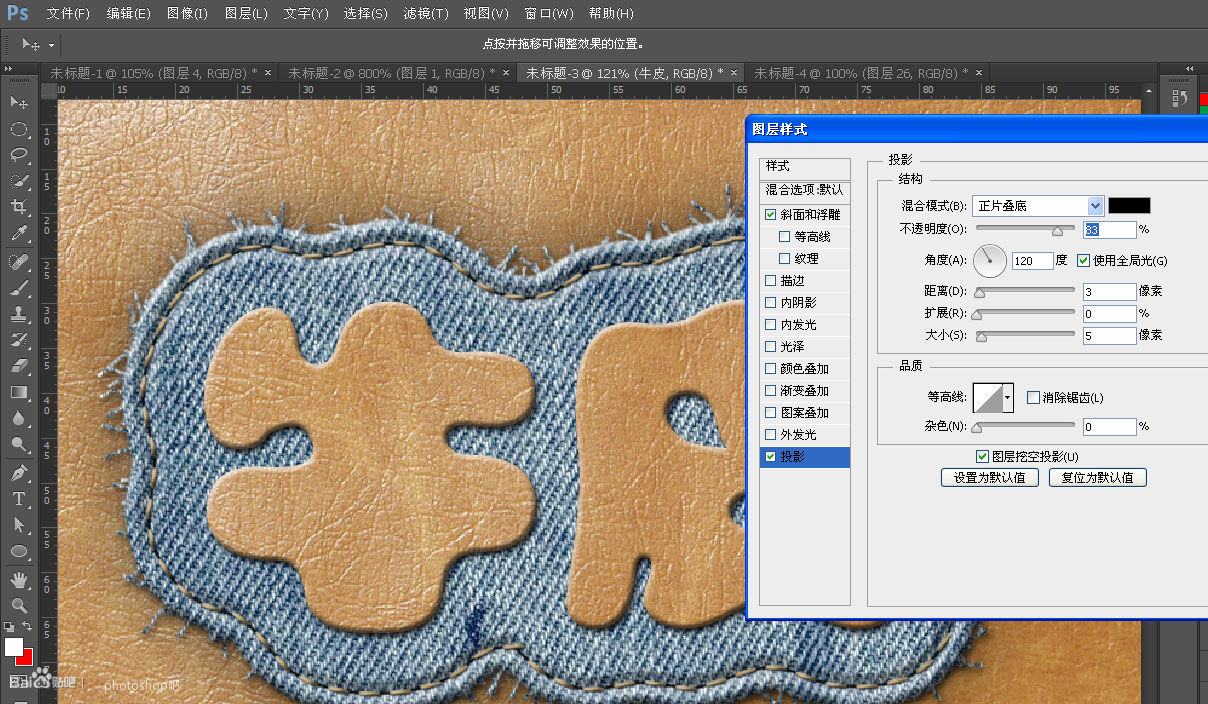Select the Path Selection tool
Viewport: 1208px width, 704px height.
pyautogui.click(x=19, y=524)
